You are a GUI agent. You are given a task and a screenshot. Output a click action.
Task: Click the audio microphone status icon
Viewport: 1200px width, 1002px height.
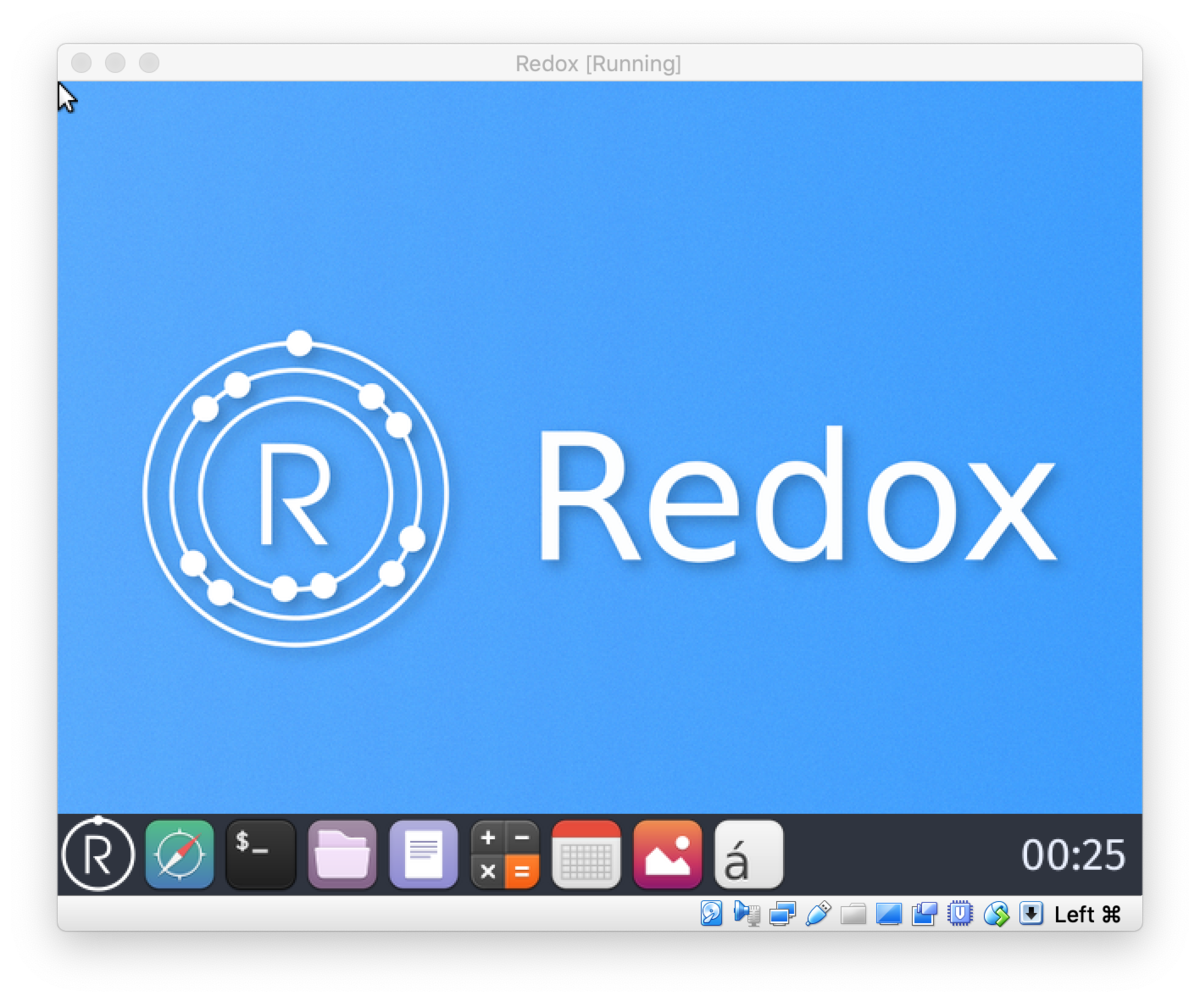[x=746, y=913]
